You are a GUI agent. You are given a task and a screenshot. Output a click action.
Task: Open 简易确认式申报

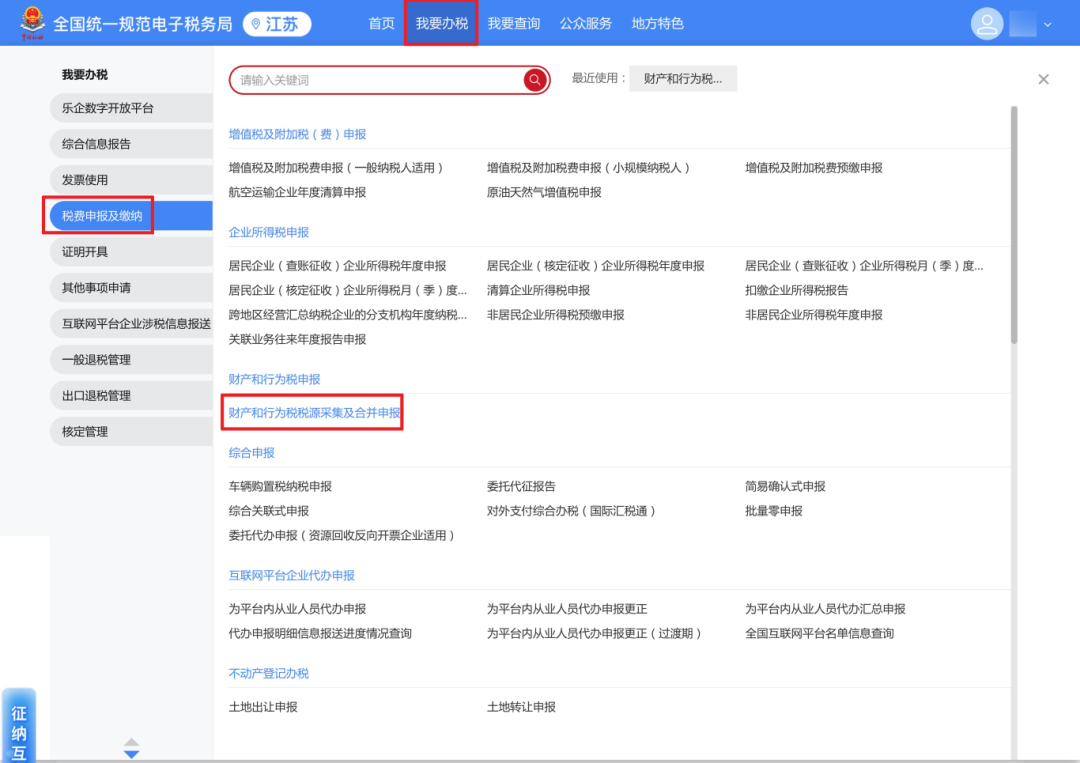click(785, 486)
